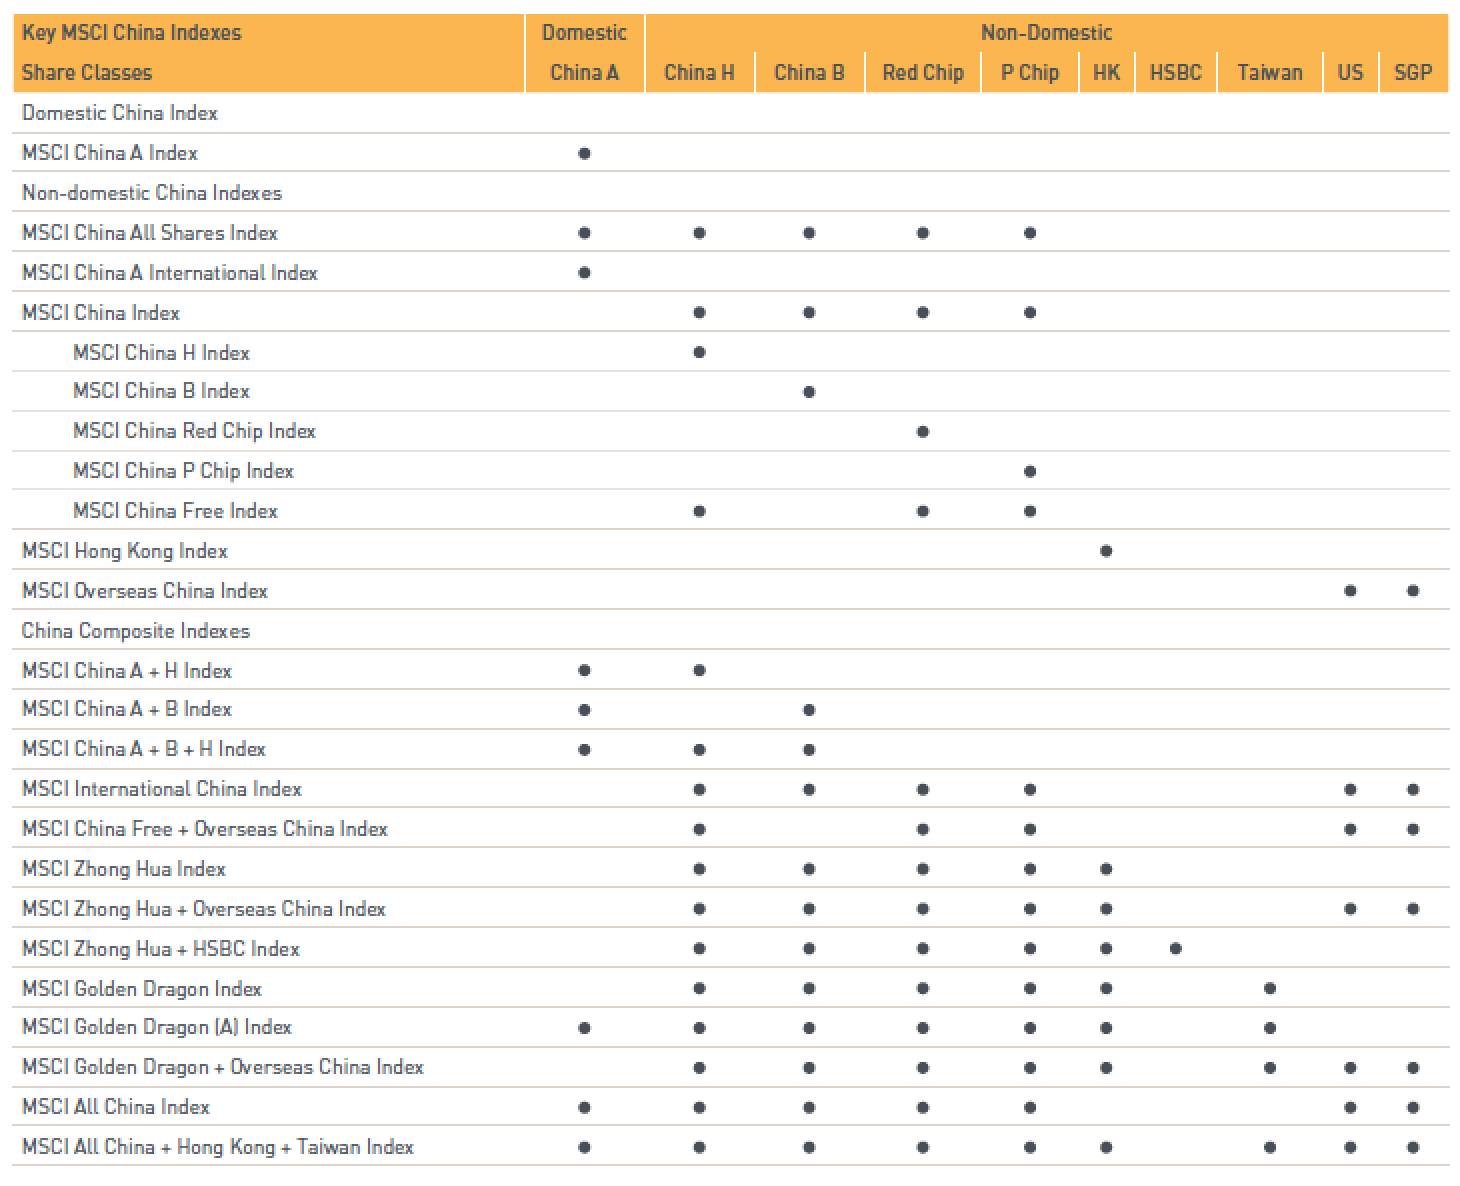Select the 'US' column header
1460x1186 pixels.
pyautogui.click(x=1350, y=73)
